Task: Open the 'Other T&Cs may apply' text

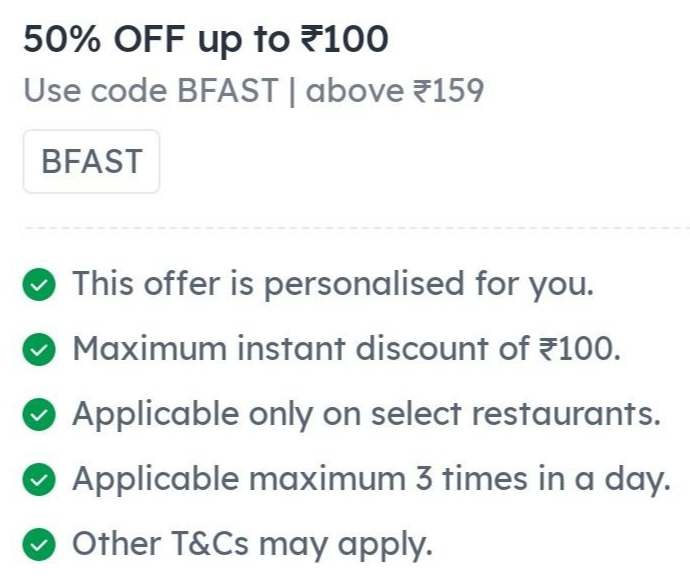Action: coord(253,544)
